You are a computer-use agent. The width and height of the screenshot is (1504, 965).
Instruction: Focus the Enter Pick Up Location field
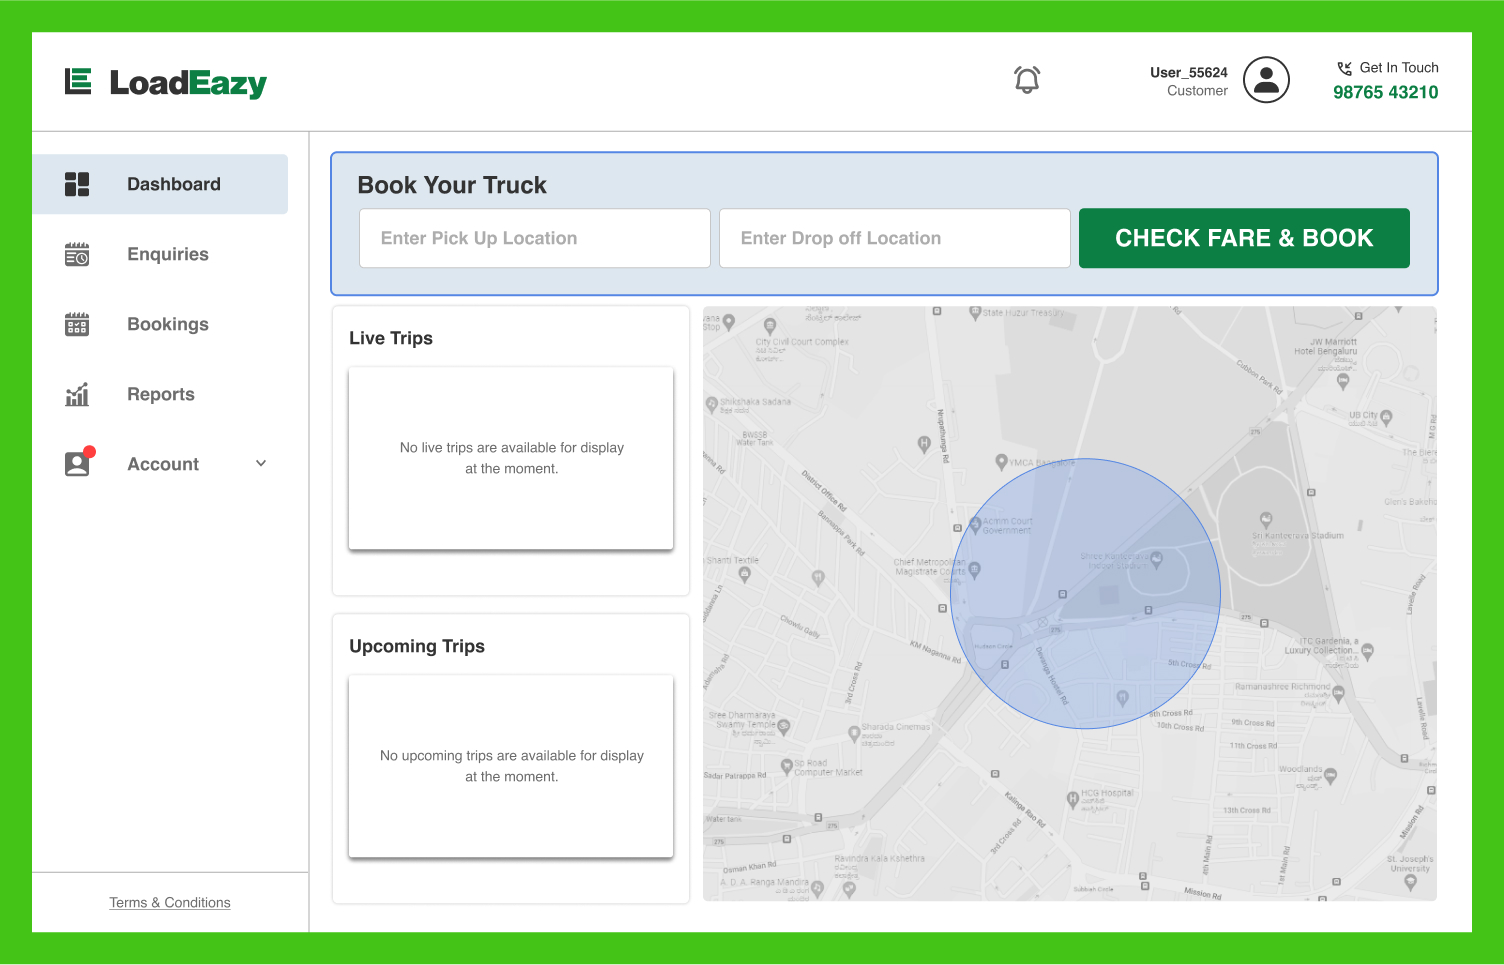pos(535,238)
